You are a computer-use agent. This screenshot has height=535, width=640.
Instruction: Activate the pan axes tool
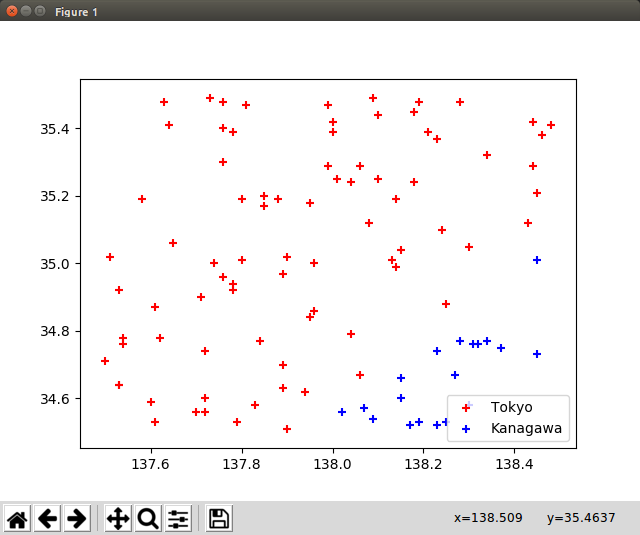tap(118, 519)
